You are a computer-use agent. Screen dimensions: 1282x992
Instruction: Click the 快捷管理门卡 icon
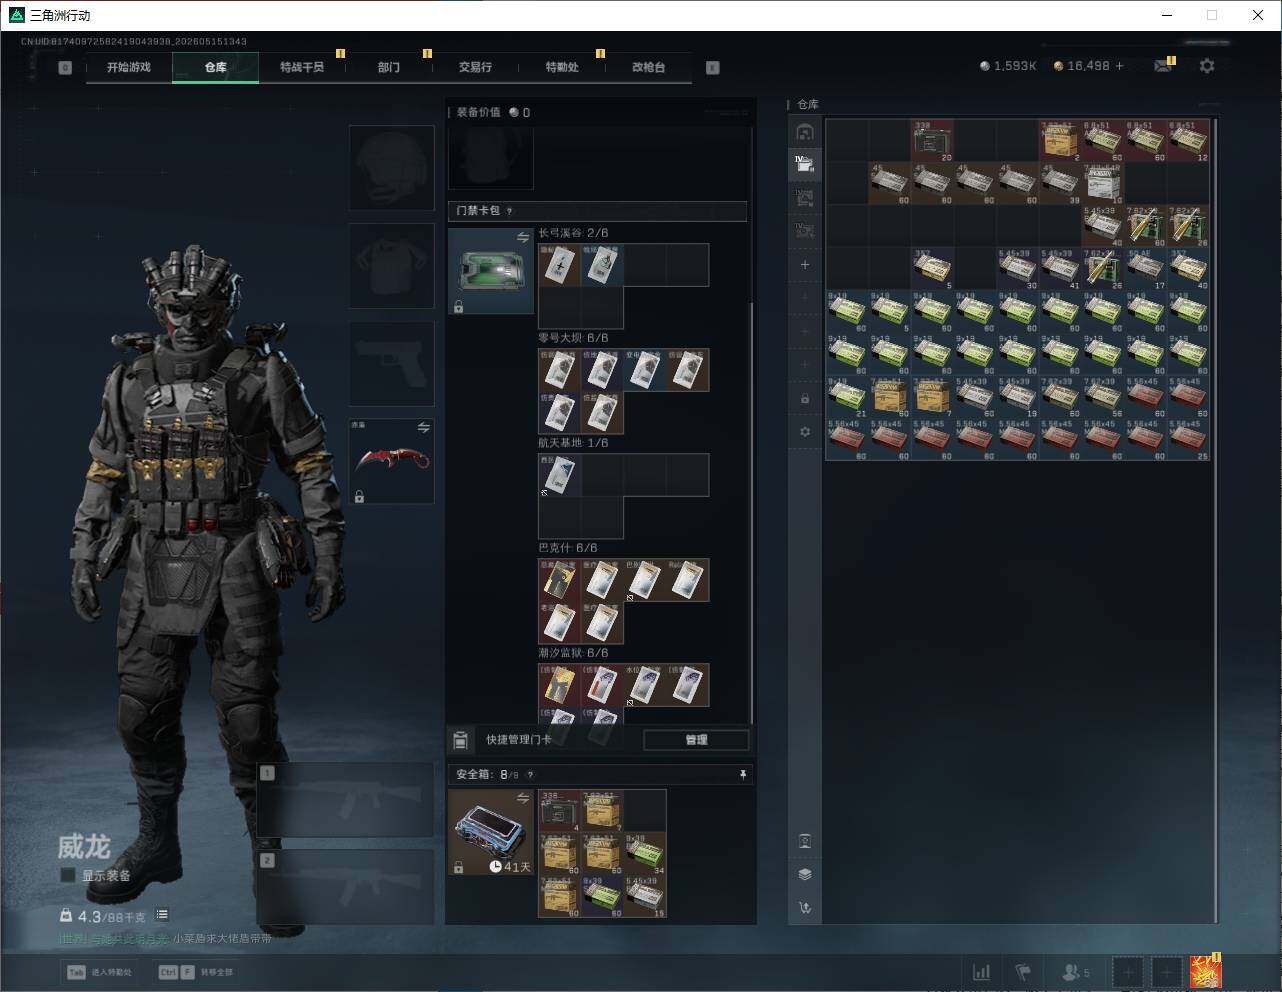(x=460, y=740)
